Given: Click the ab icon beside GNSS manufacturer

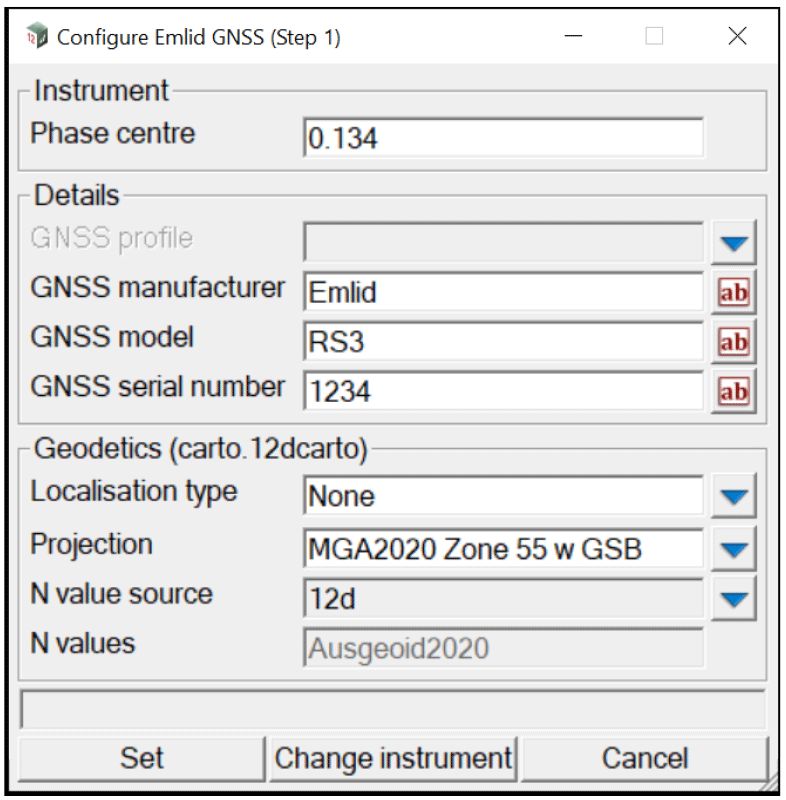Looking at the screenshot, I should (733, 292).
